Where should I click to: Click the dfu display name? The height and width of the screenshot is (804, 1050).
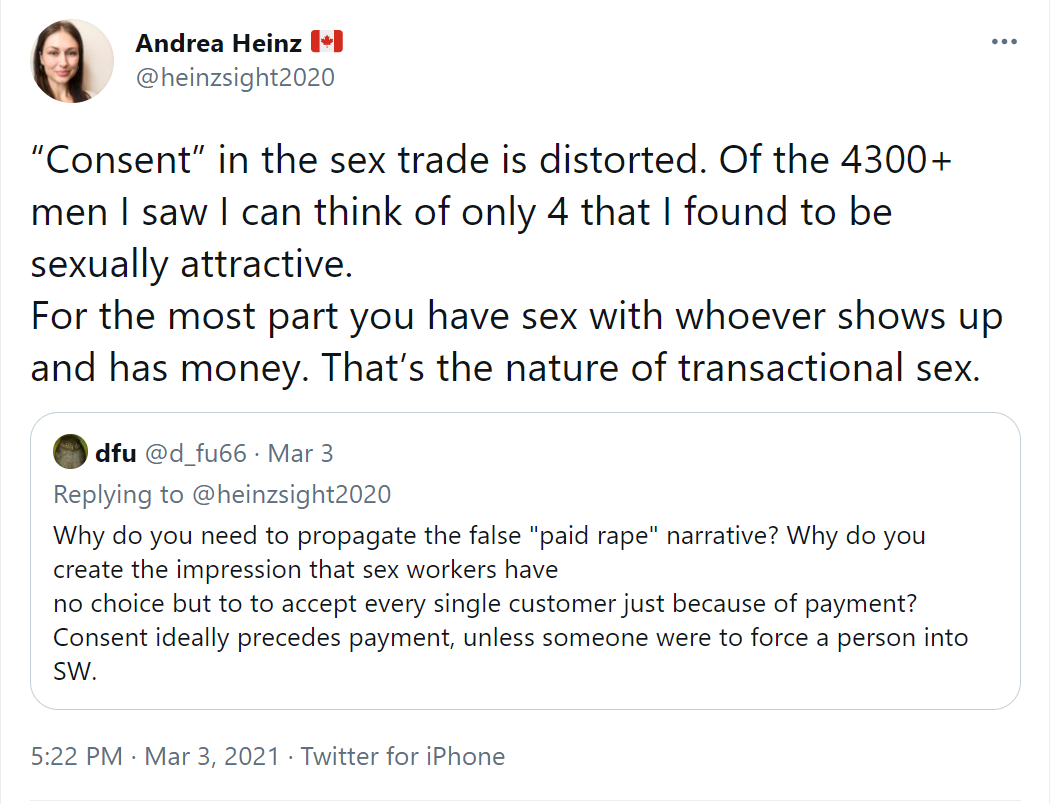115,453
